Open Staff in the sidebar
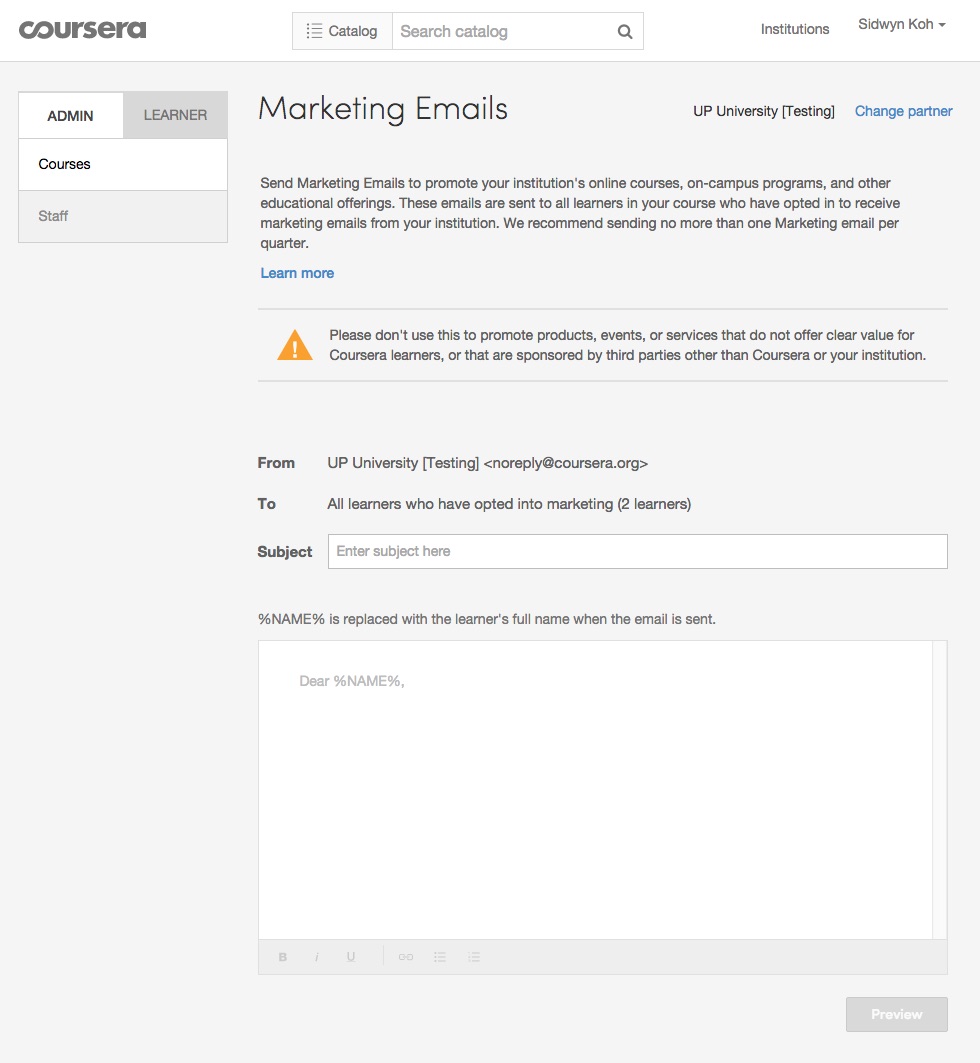The height and width of the screenshot is (1063, 980). tap(53, 216)
